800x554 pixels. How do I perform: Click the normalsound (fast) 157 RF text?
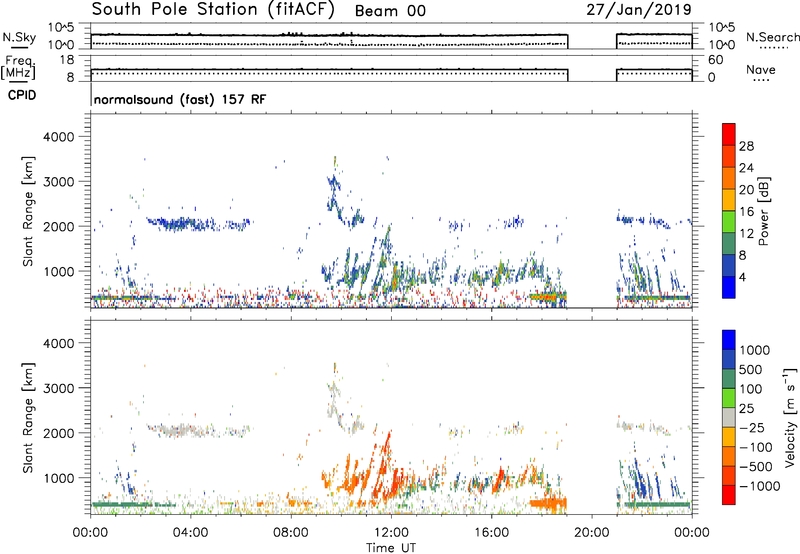point(180,99)
